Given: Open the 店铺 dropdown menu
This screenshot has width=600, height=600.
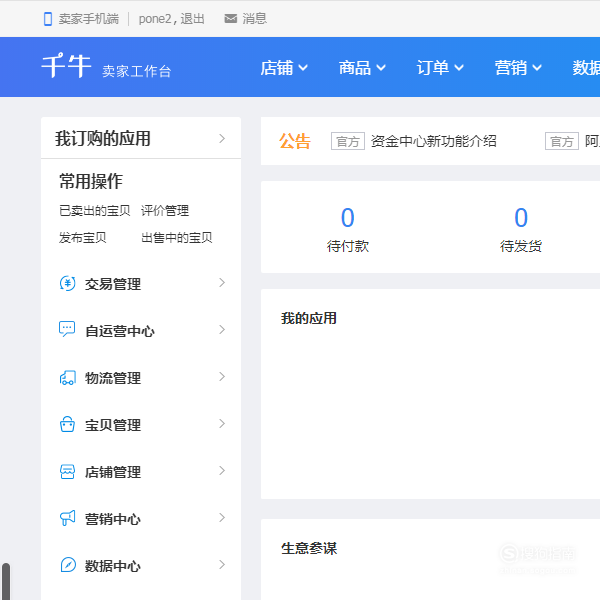Looking at the screenshot, I should pyautogui.click(x=284, y=68).
